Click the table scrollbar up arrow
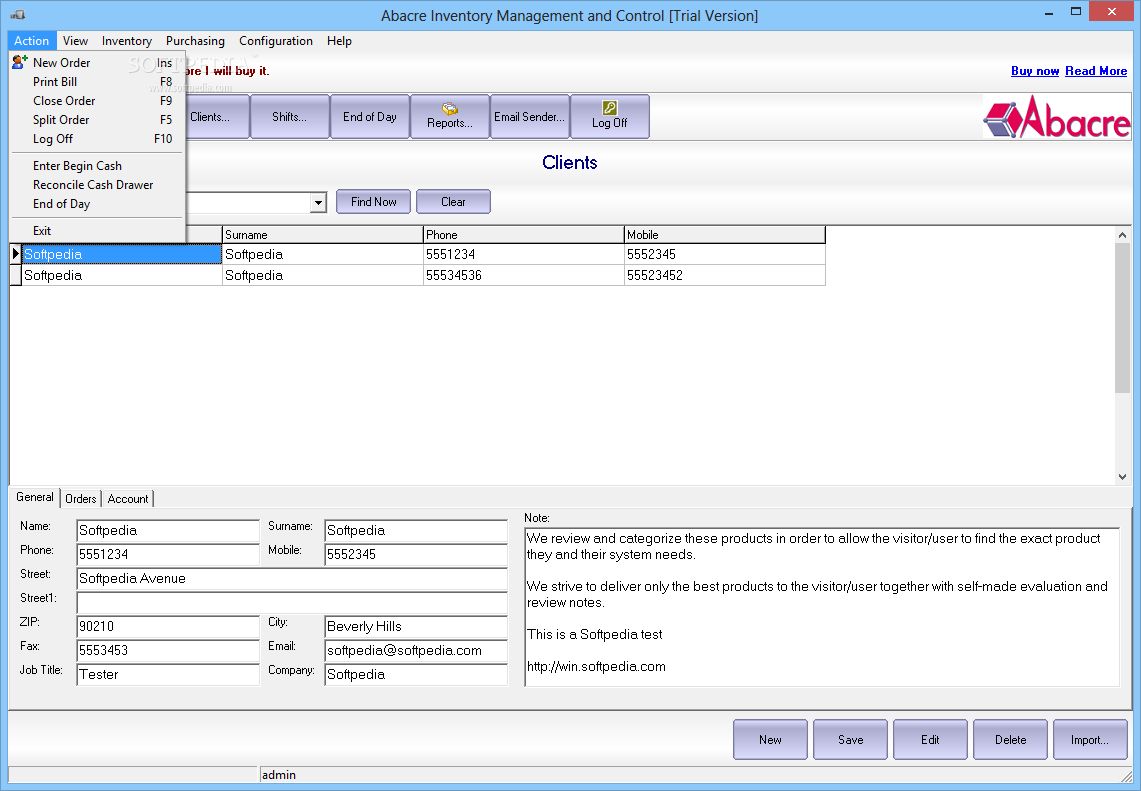This screenshot has width=1141, height=791. tap(1122, 235)
